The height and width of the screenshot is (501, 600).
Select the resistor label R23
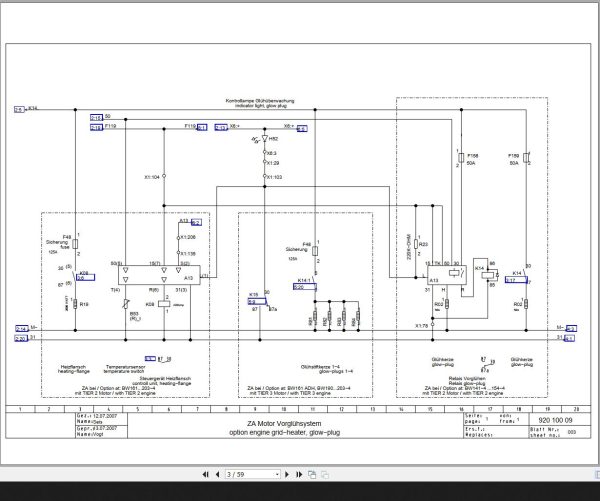(423, 244)
